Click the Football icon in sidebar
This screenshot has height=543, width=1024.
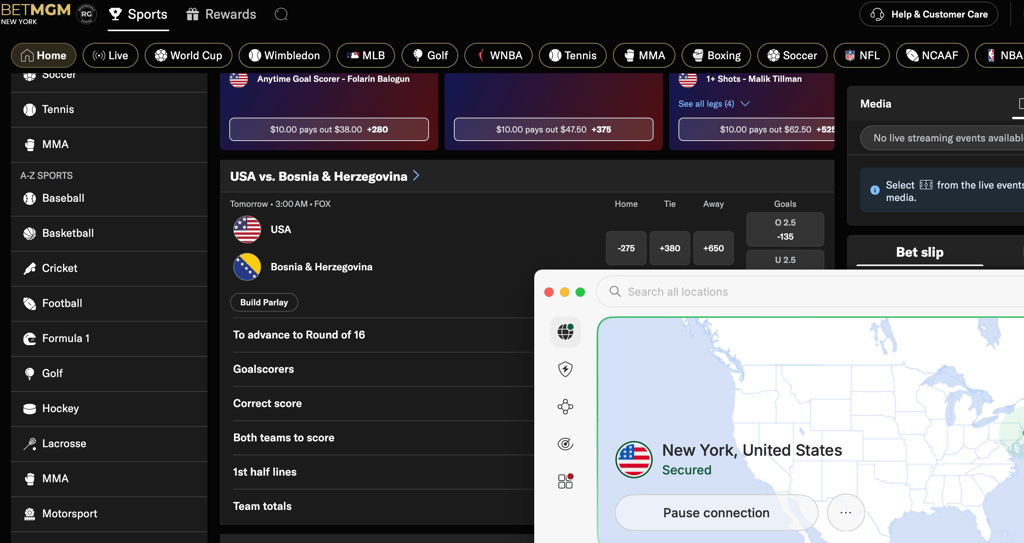point(29,303)
